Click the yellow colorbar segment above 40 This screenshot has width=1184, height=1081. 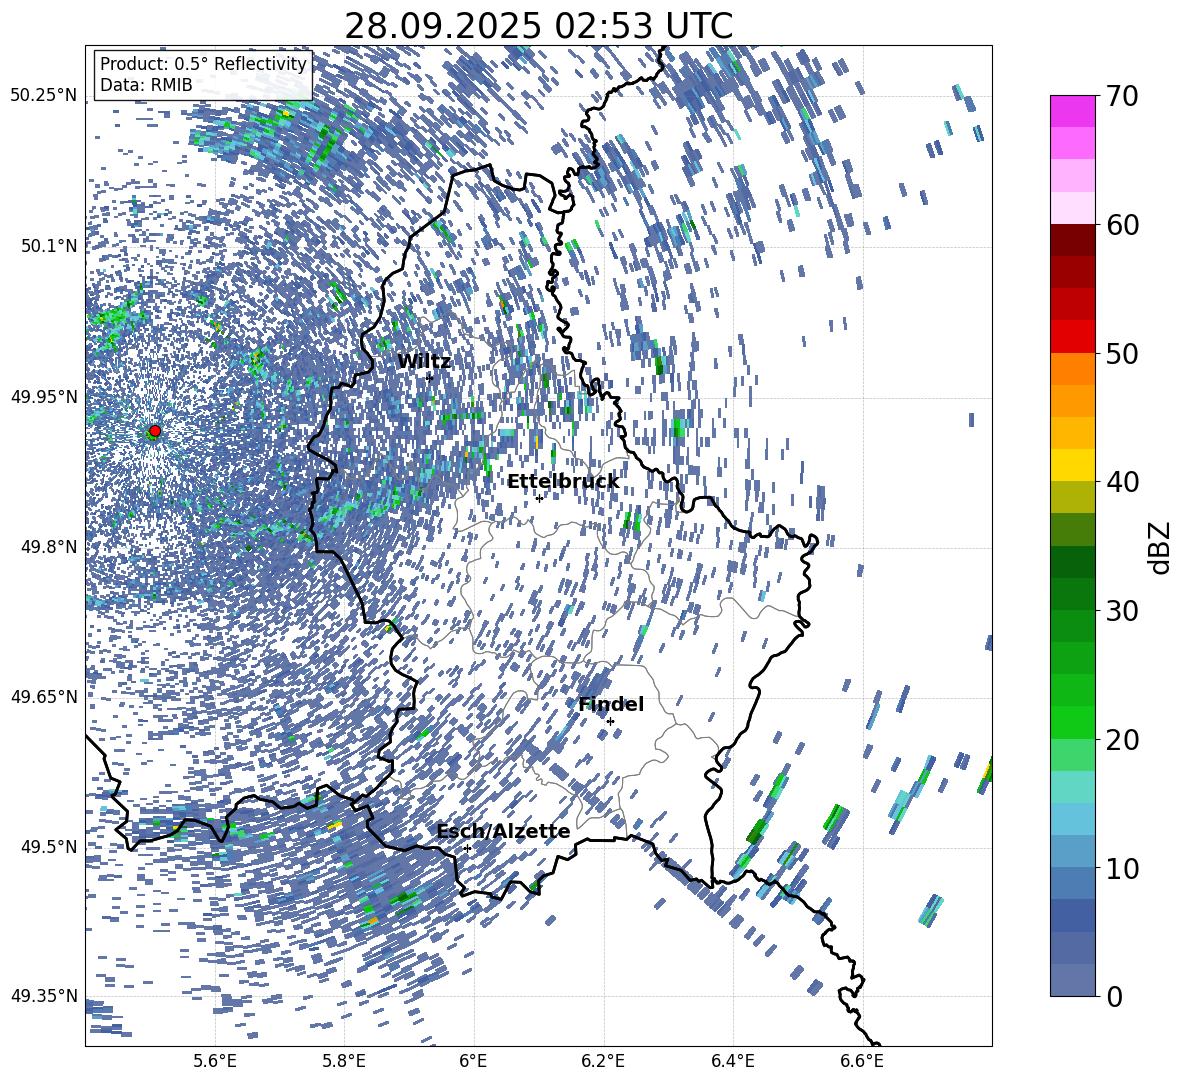(x=1073, y=465)
